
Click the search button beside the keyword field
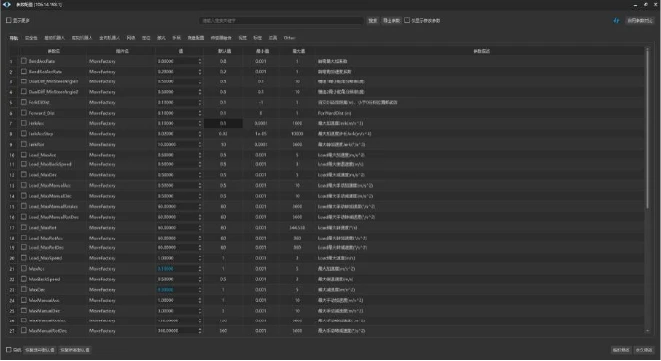(373, 20)
